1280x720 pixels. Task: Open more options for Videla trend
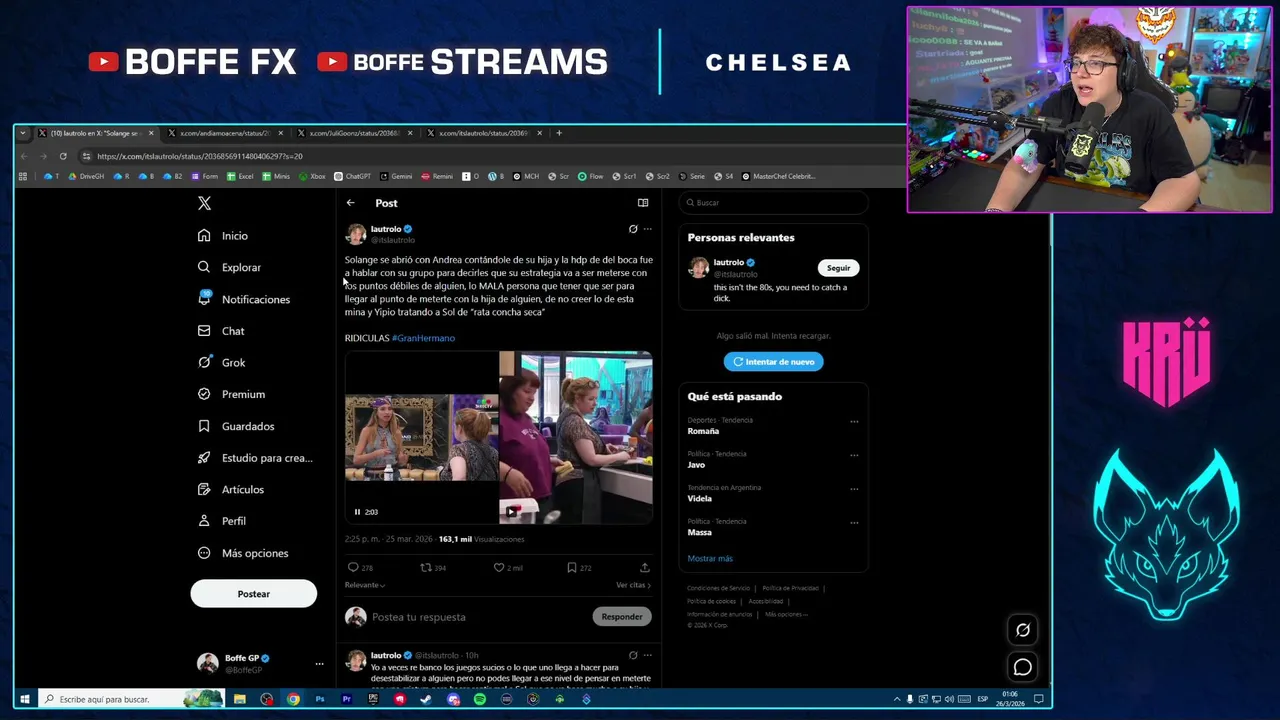coord(854,489)
